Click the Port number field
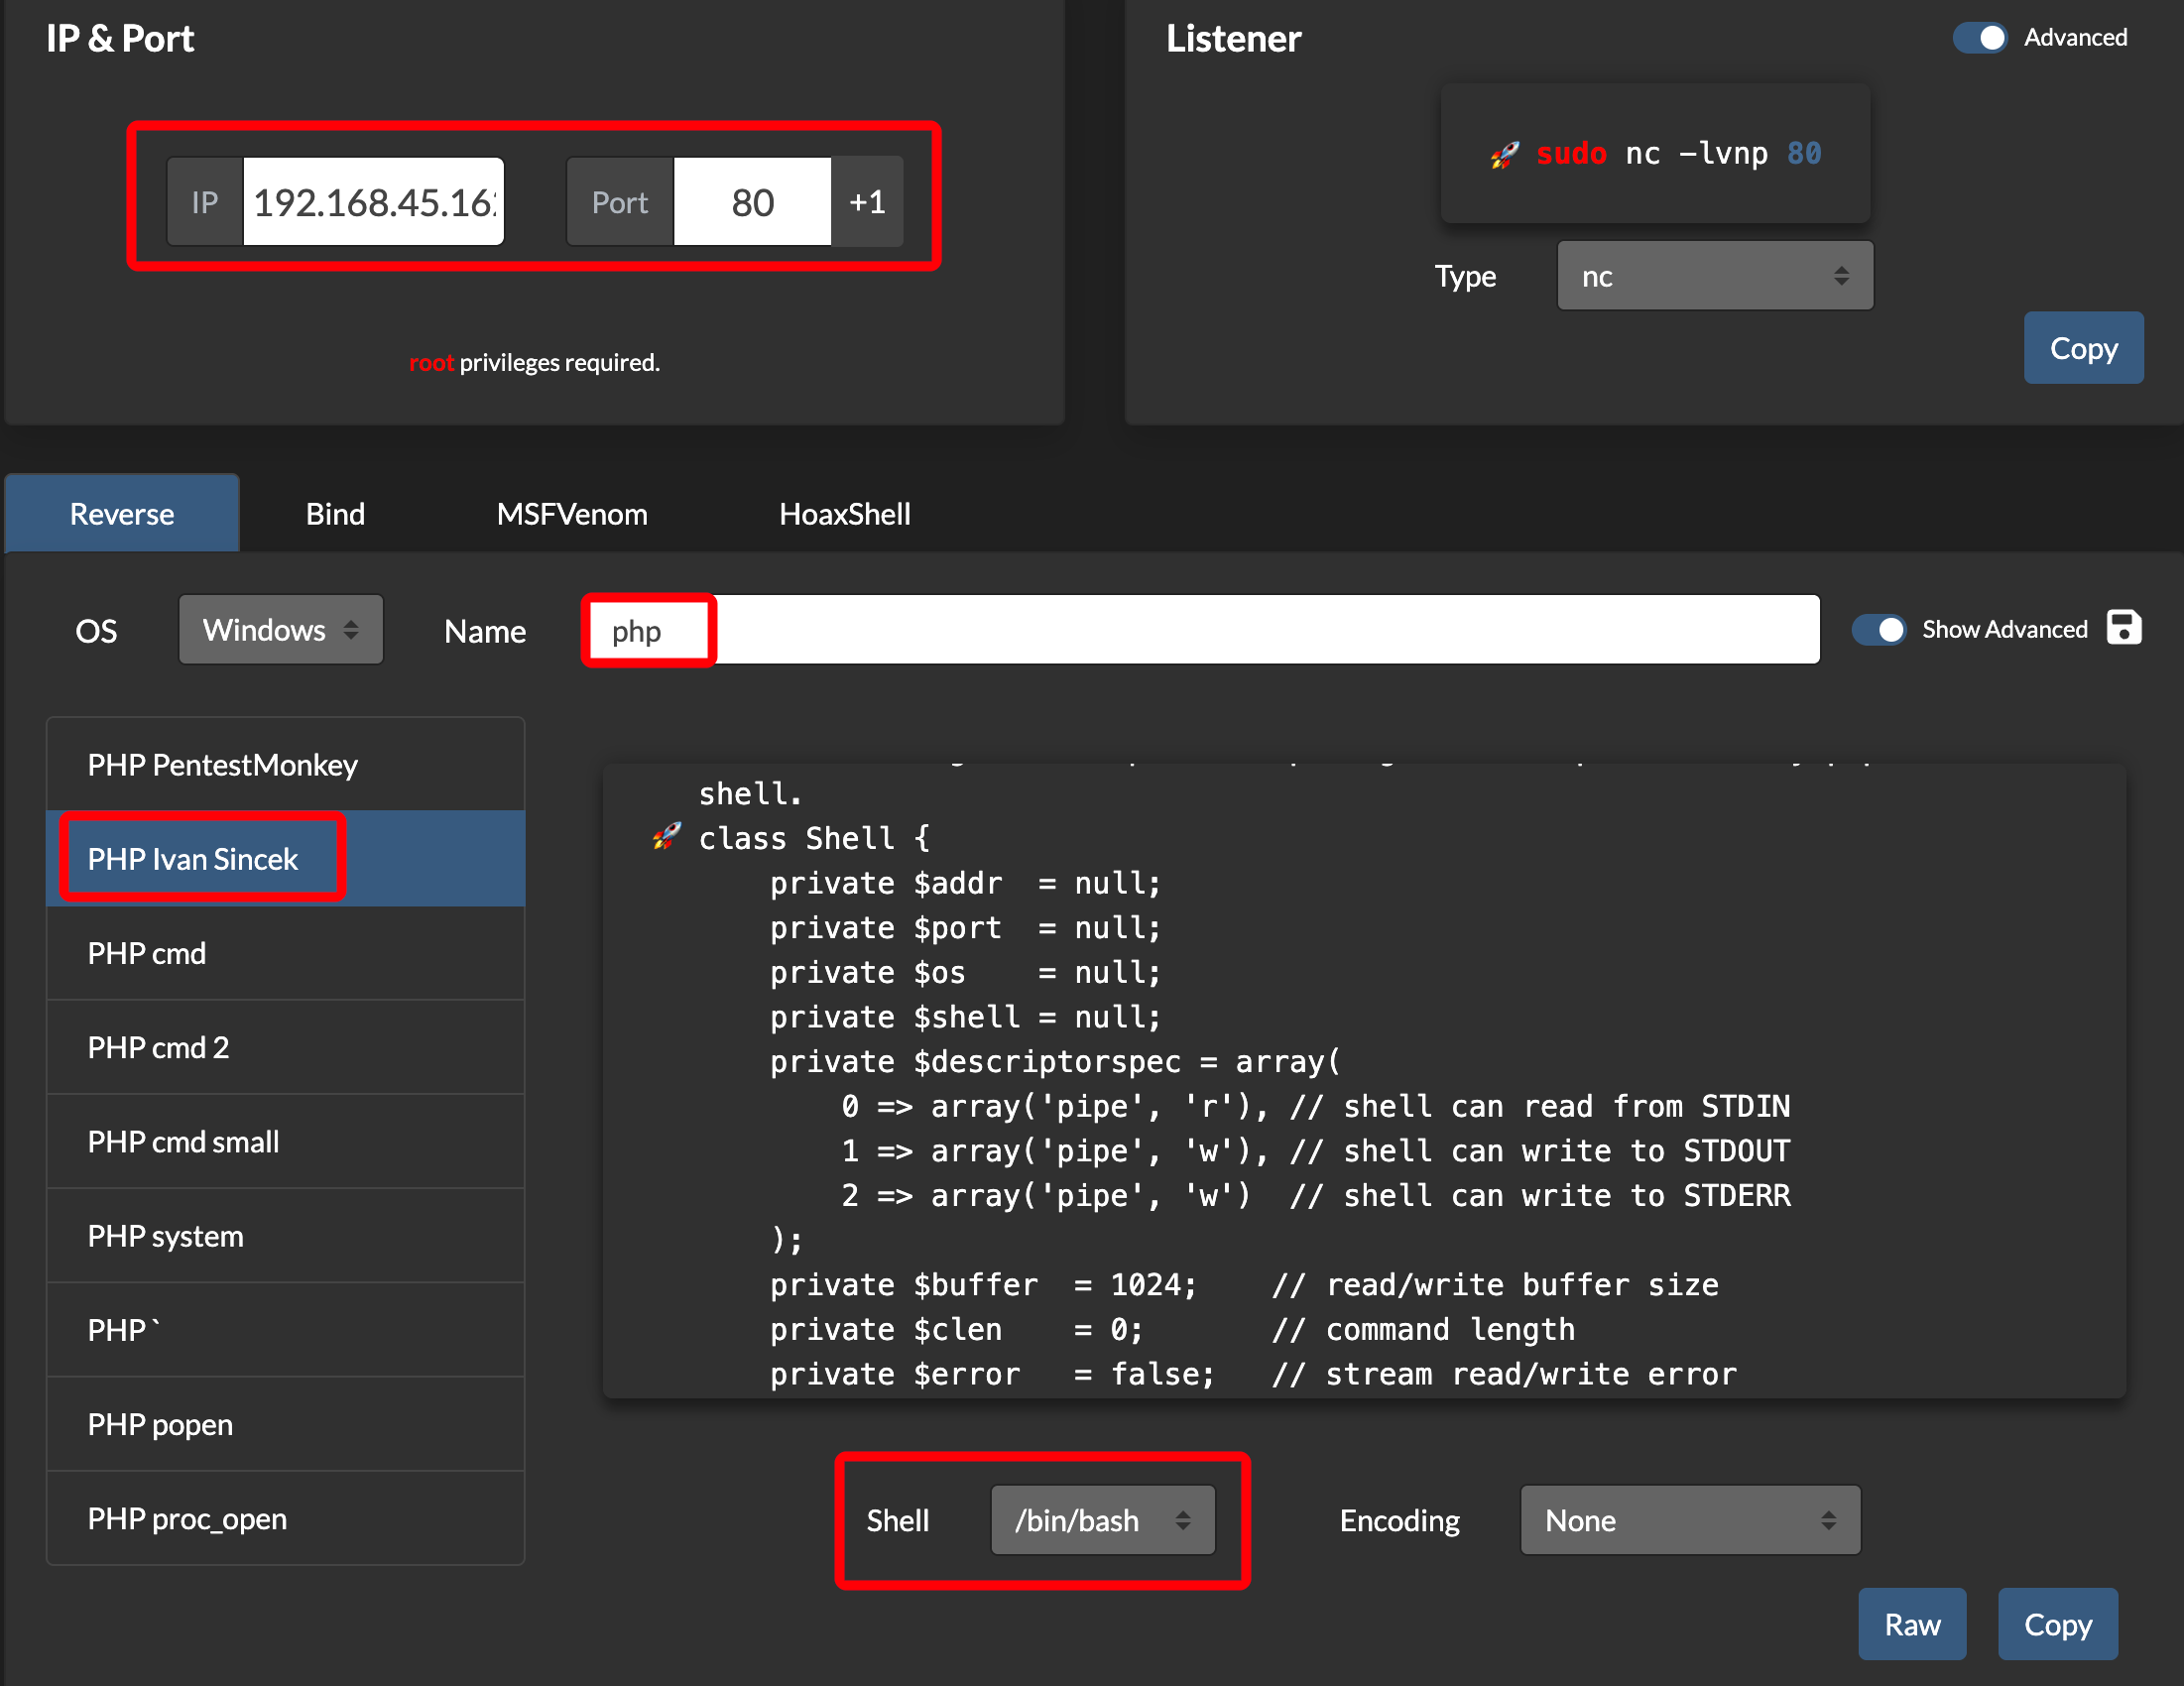 (x=752, y=202)
